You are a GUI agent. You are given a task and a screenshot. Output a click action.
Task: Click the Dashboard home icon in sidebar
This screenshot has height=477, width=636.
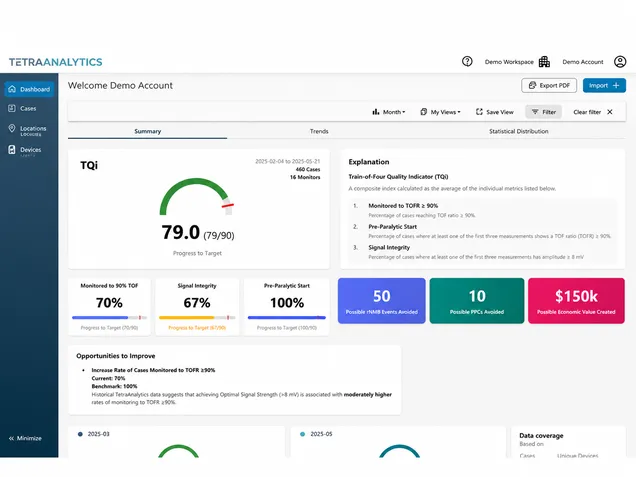[12, 89]
